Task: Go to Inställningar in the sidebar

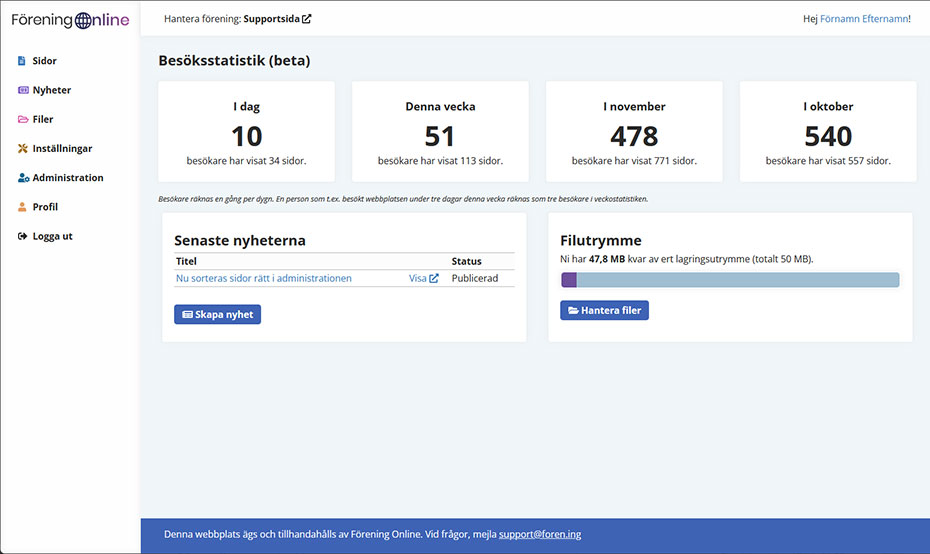Action: (62, 149)
